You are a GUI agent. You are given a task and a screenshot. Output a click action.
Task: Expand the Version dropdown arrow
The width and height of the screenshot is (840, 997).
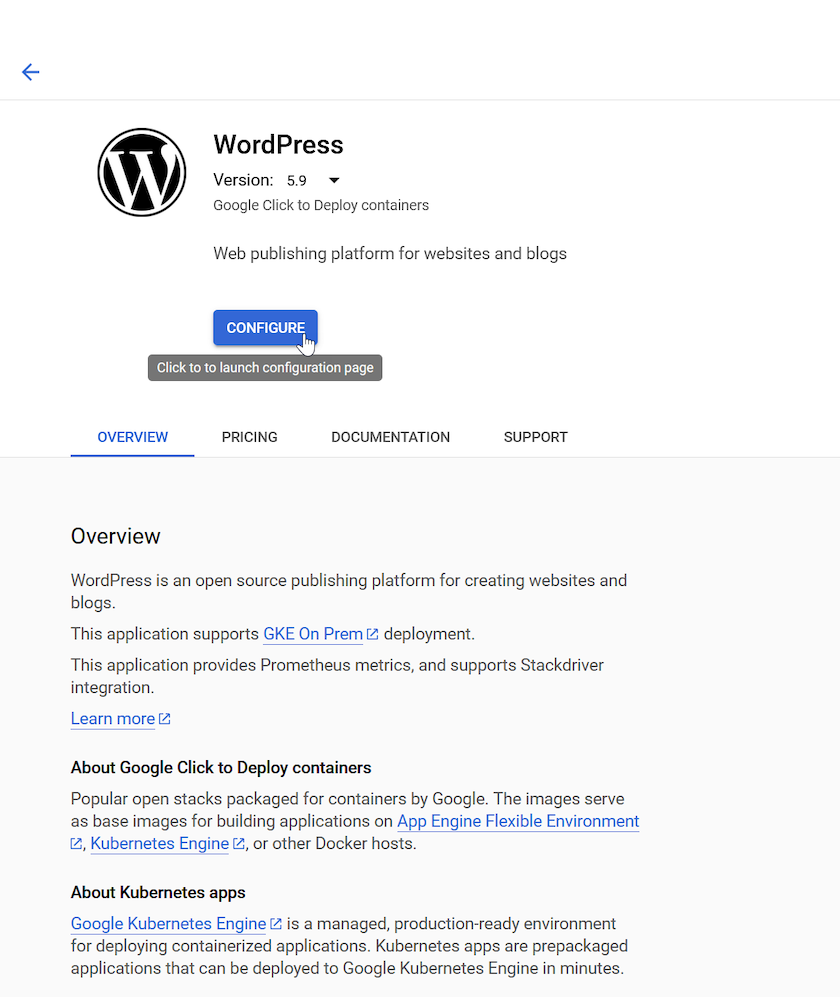click(x=334, y=181)
